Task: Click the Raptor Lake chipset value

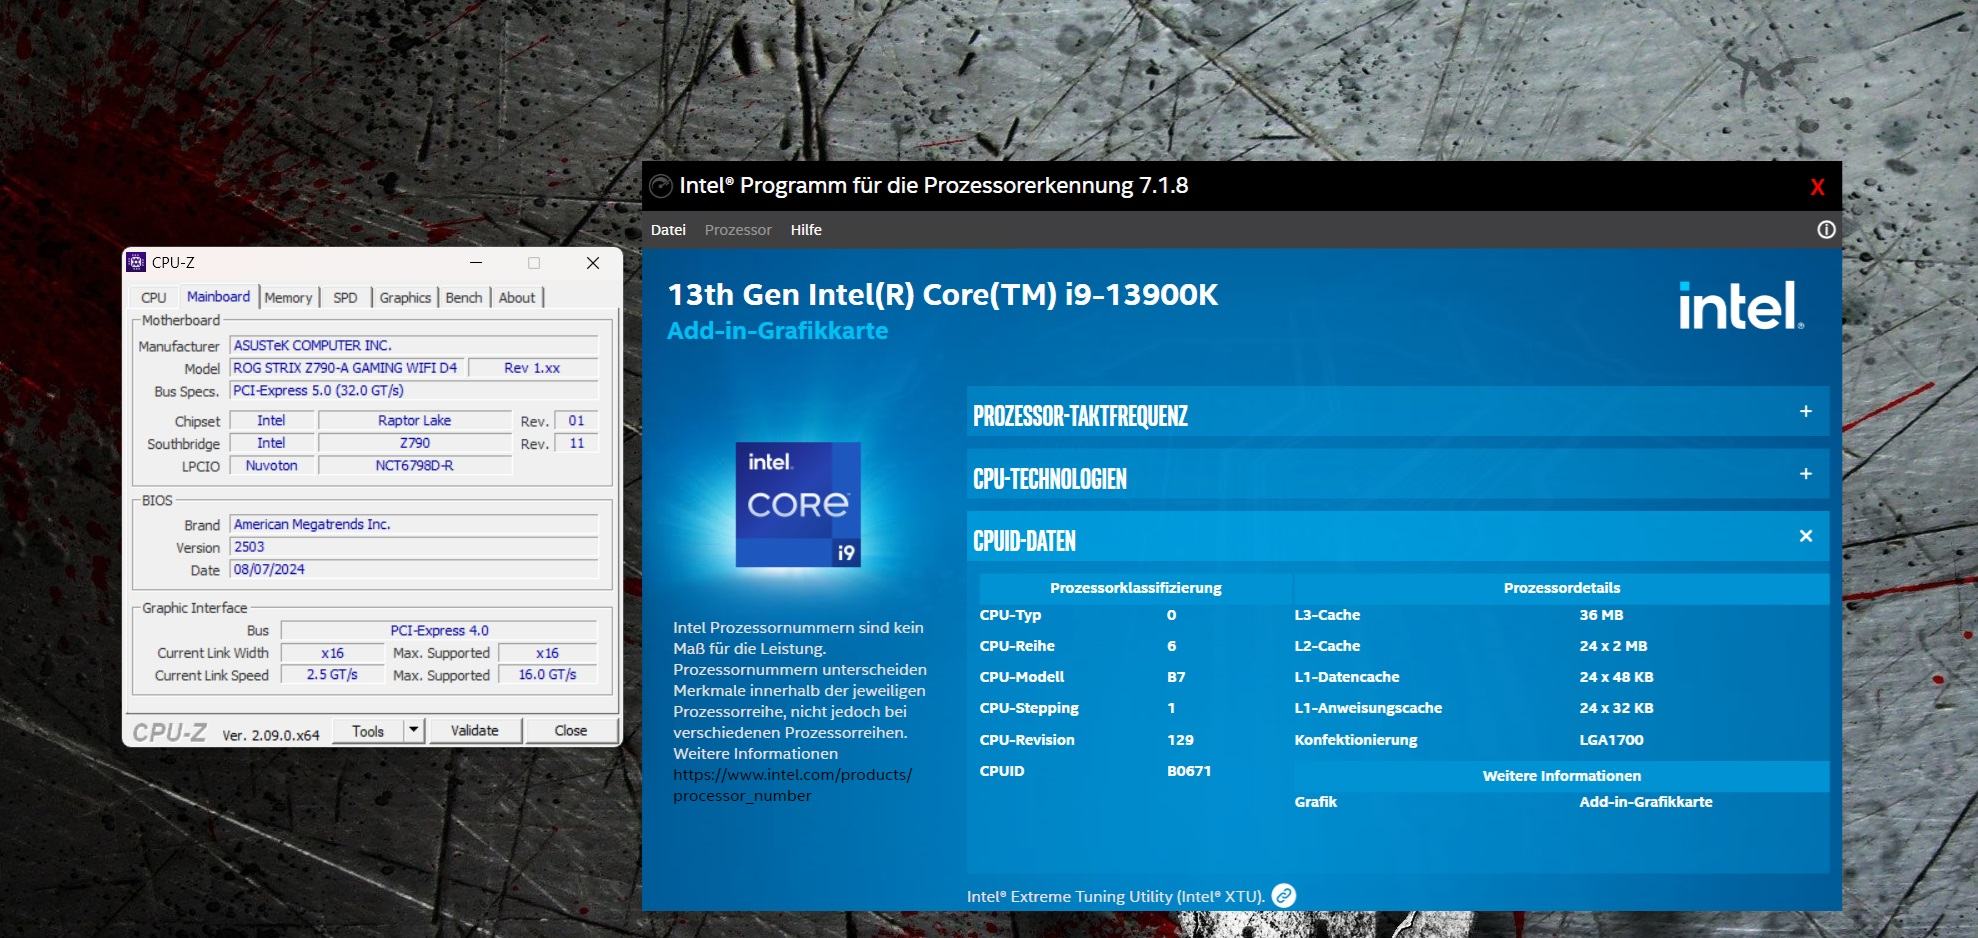Action: [415, 421]
